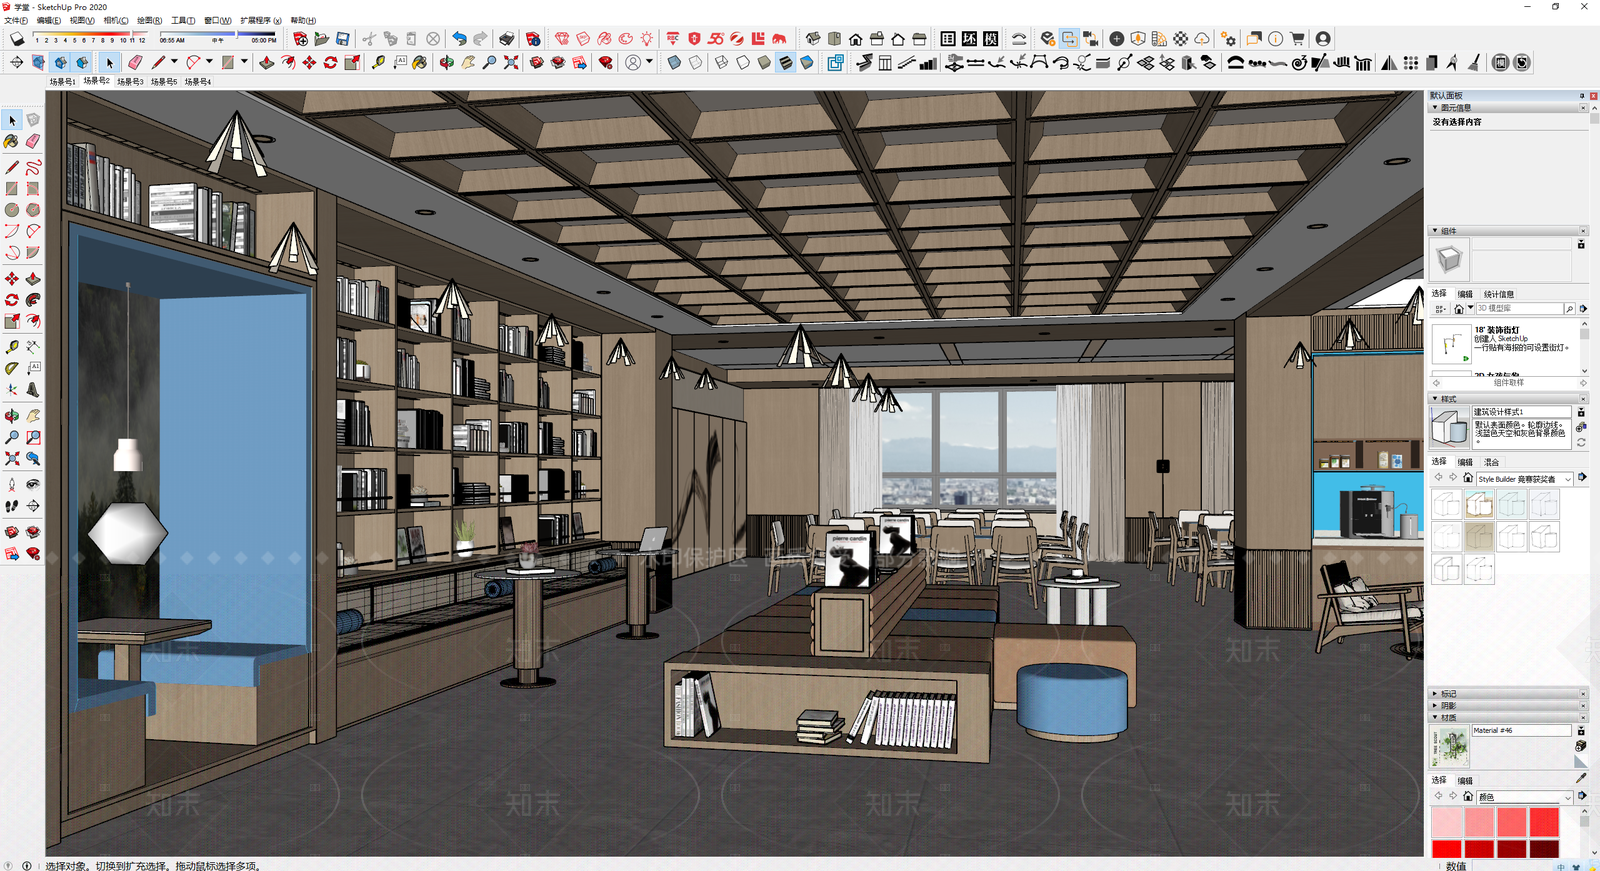Expand the 标记 panel section
The image size is (1600, 871).
tap(1506, 693)
